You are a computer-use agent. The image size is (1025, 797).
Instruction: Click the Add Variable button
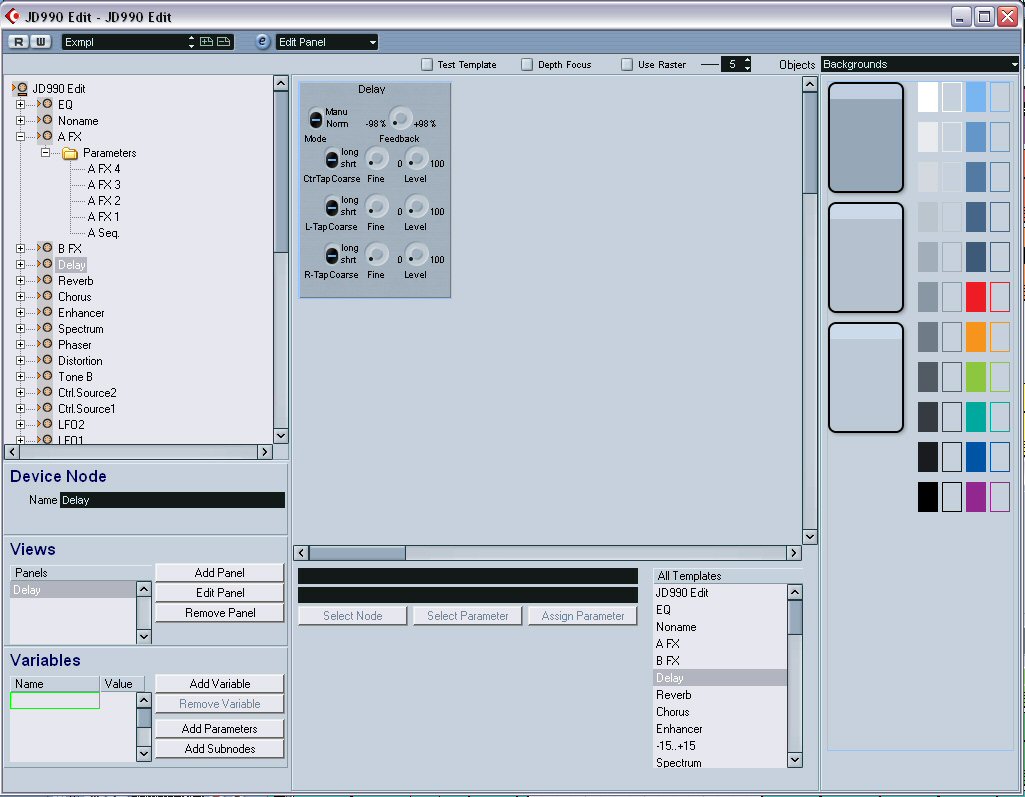220,684
